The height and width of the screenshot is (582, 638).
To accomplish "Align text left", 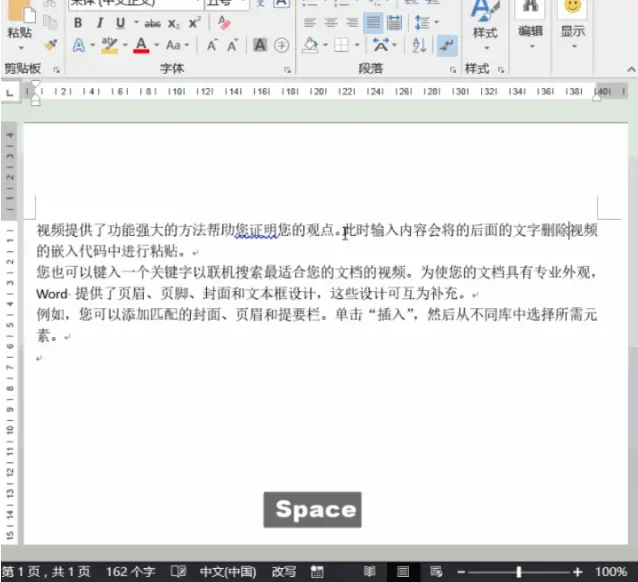I will (310, 22).
